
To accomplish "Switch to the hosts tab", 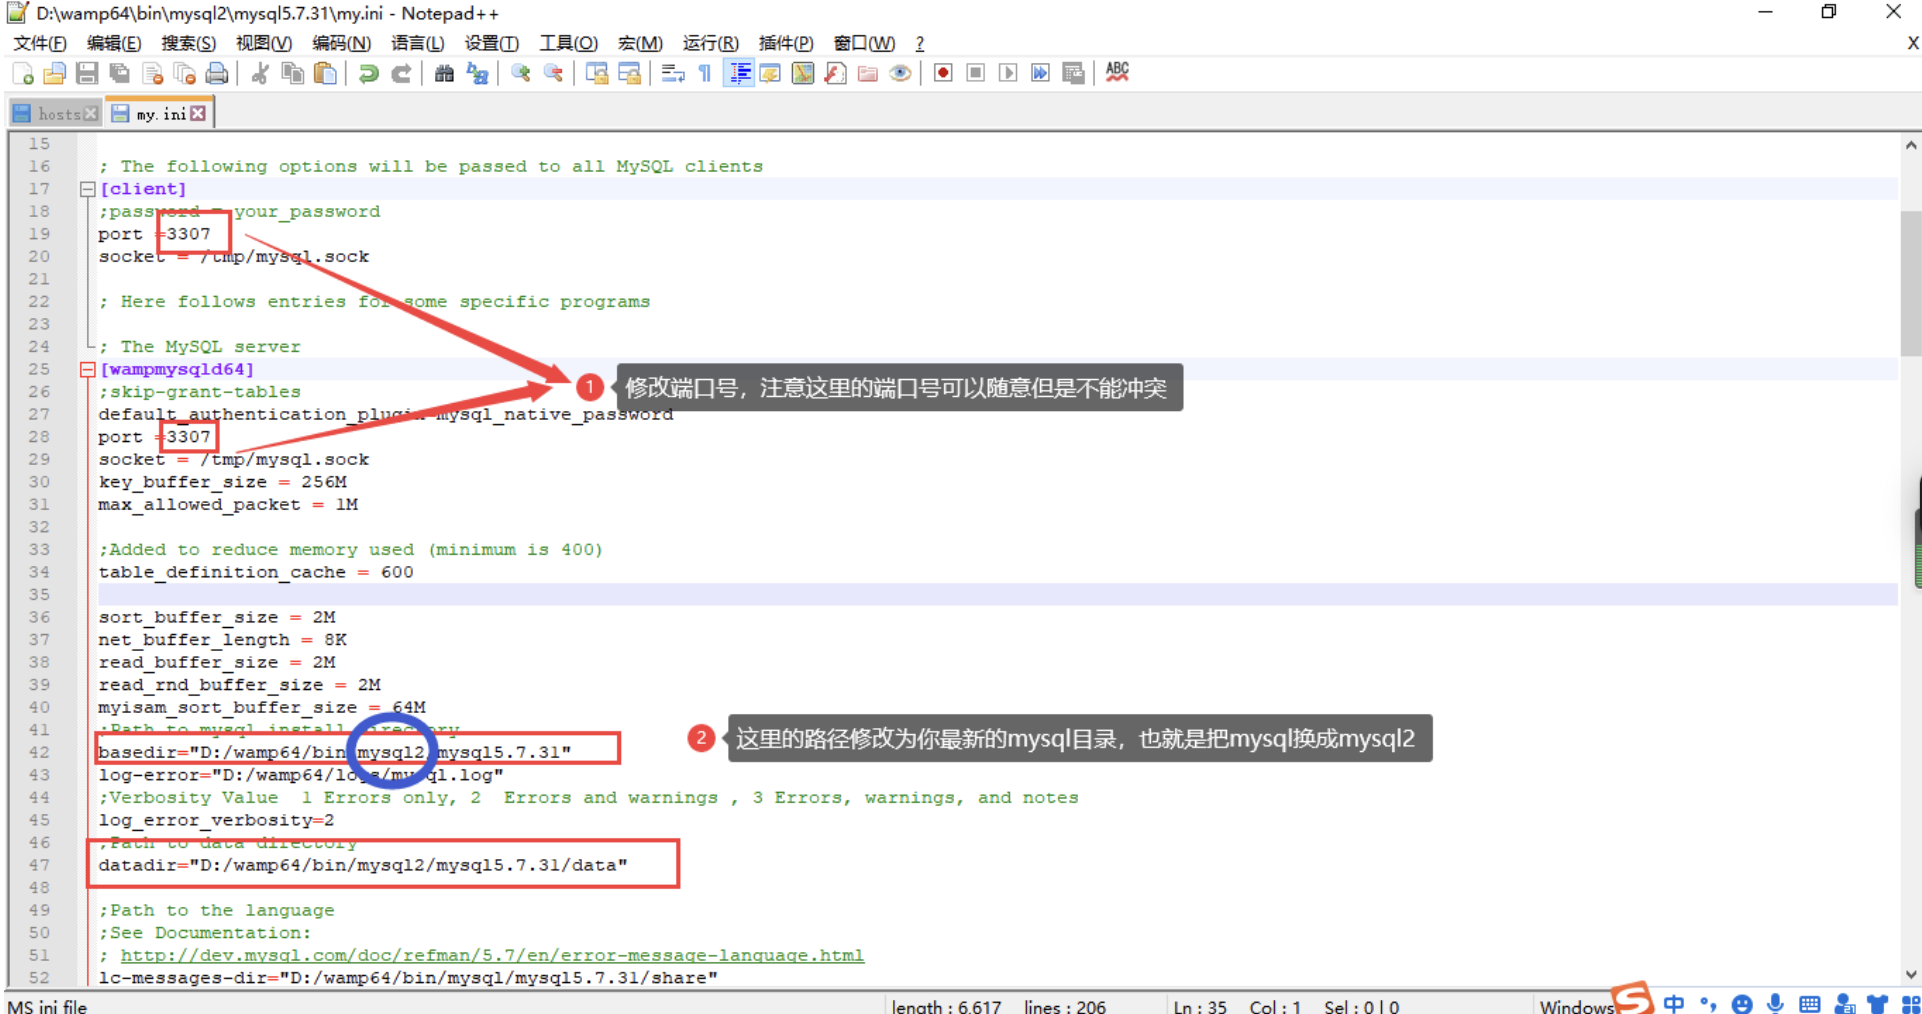I will (58, 114).
